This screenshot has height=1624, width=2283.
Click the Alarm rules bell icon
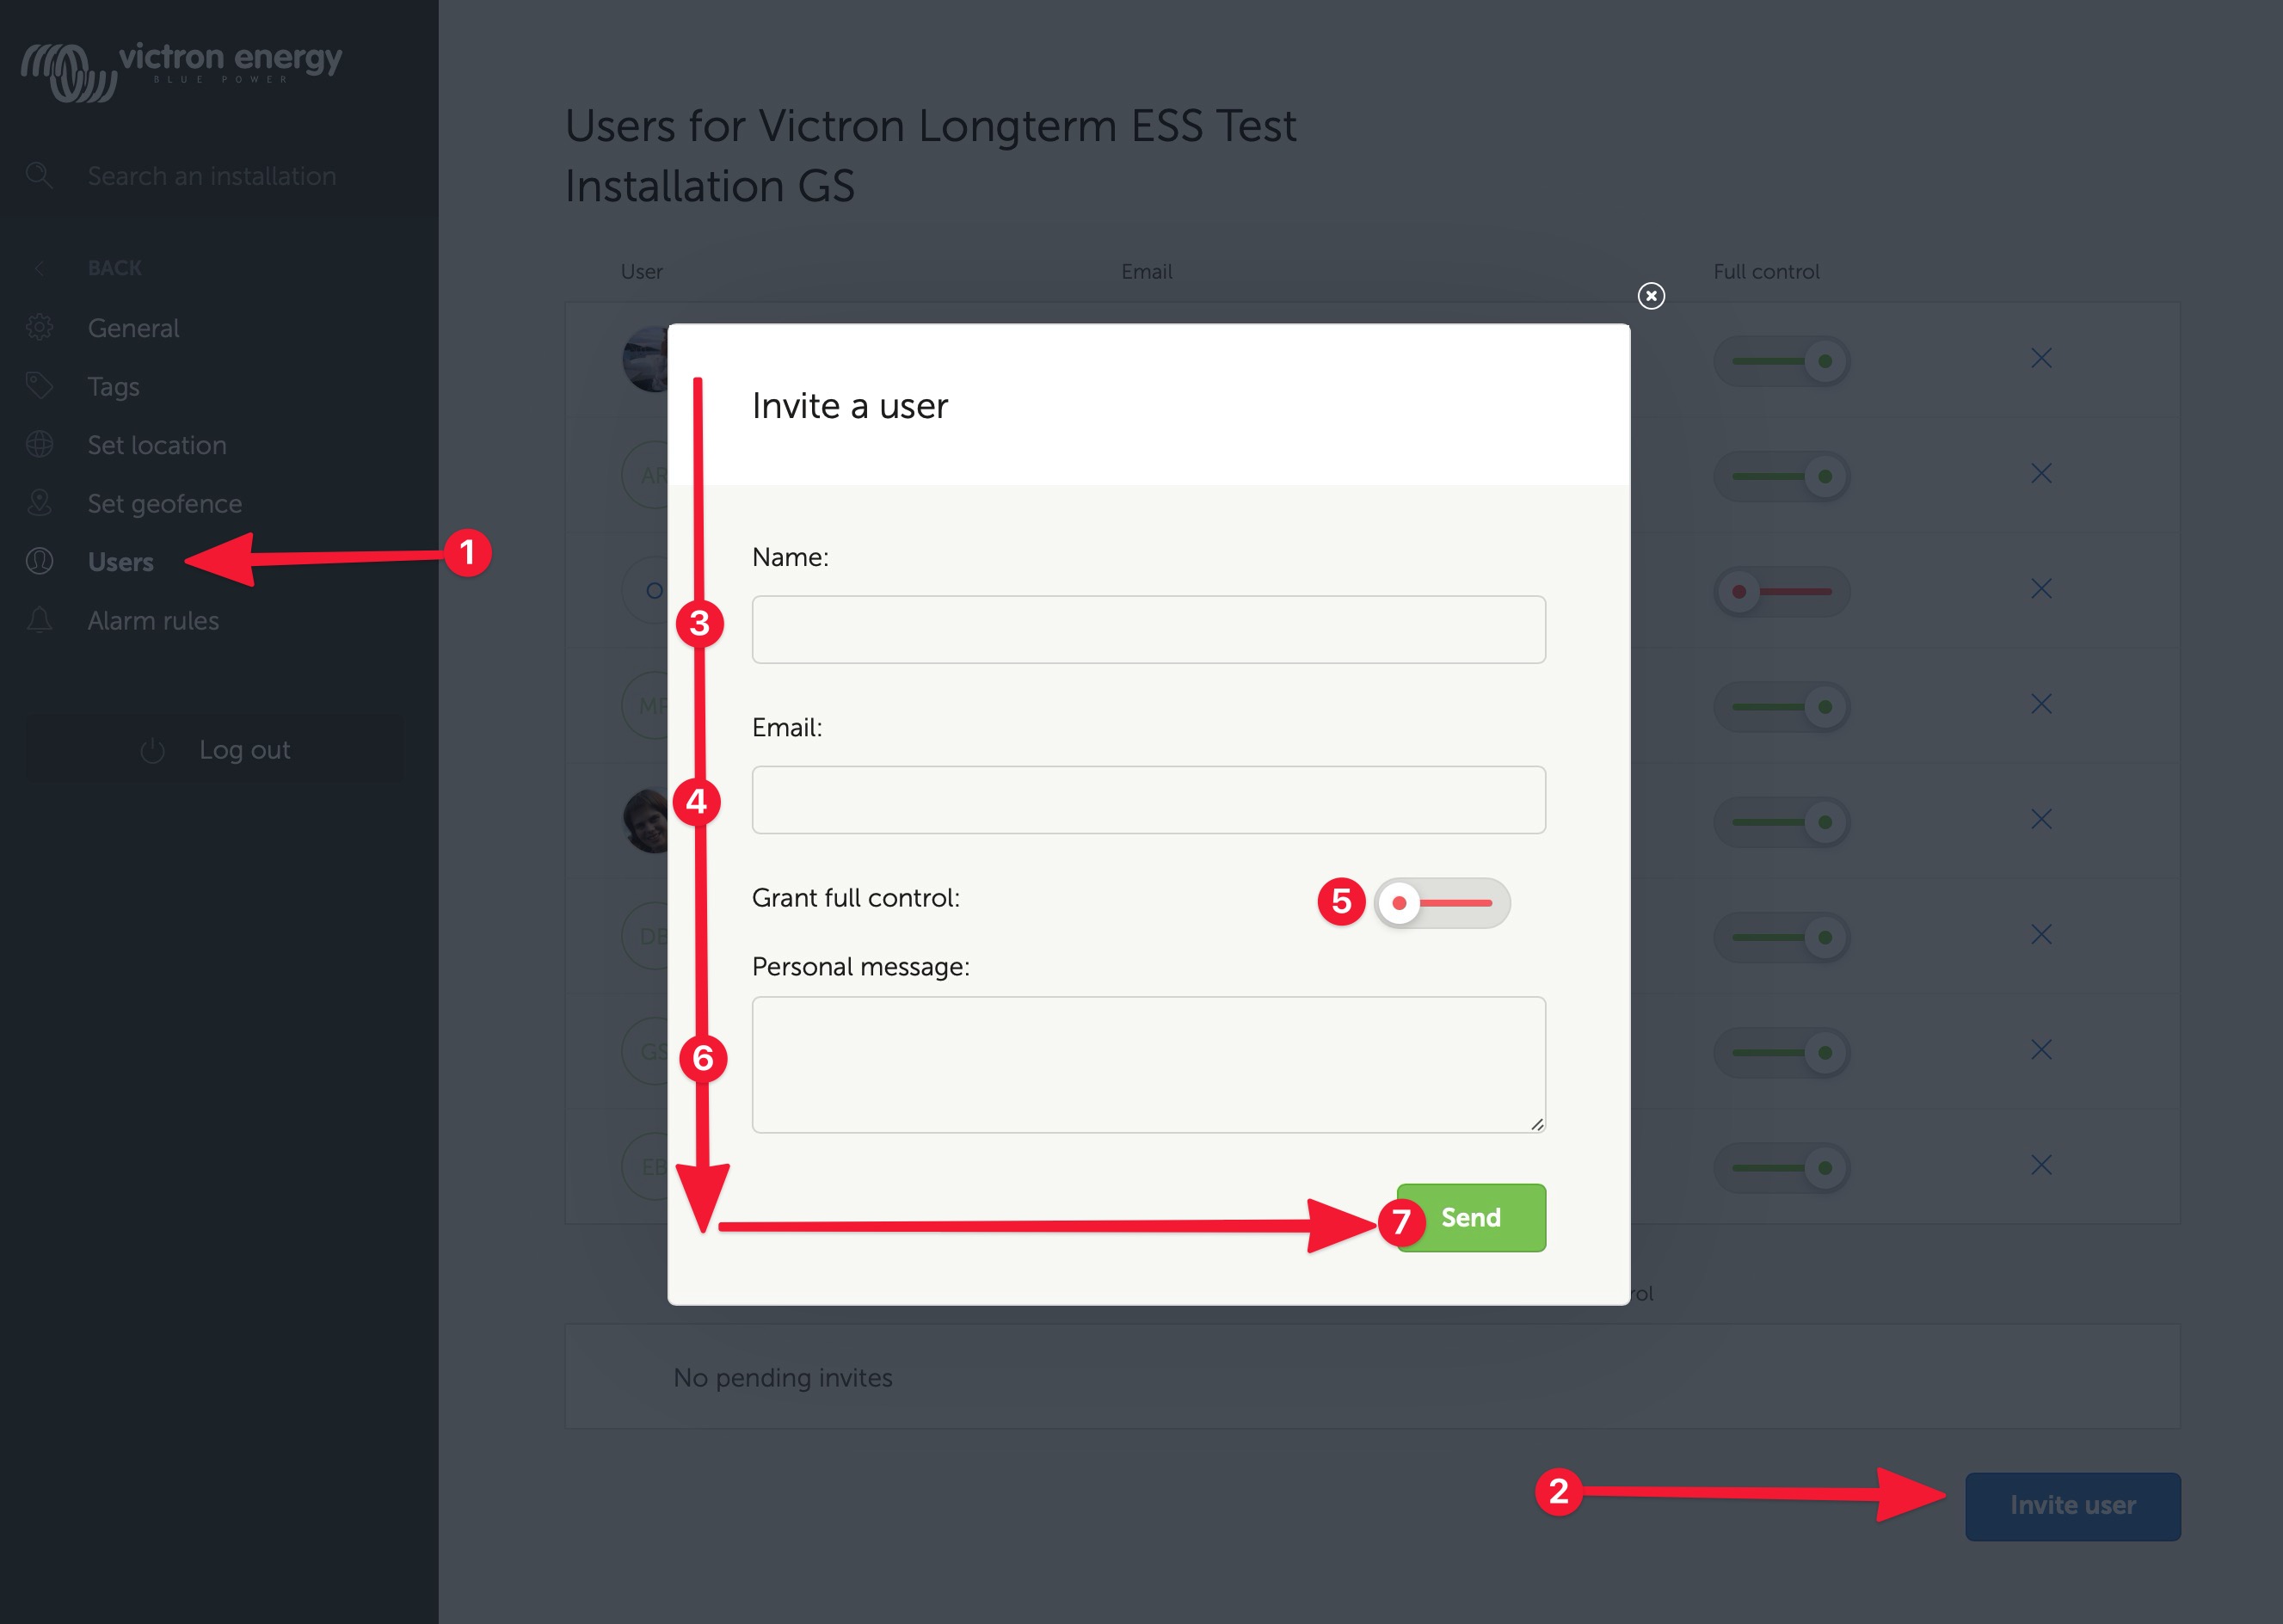40,621
